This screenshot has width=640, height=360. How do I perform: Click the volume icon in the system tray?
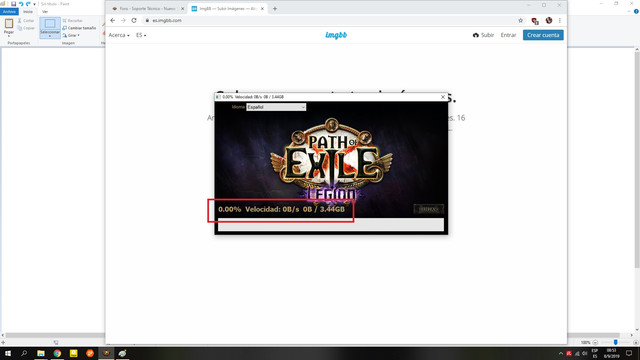(584, 353)
